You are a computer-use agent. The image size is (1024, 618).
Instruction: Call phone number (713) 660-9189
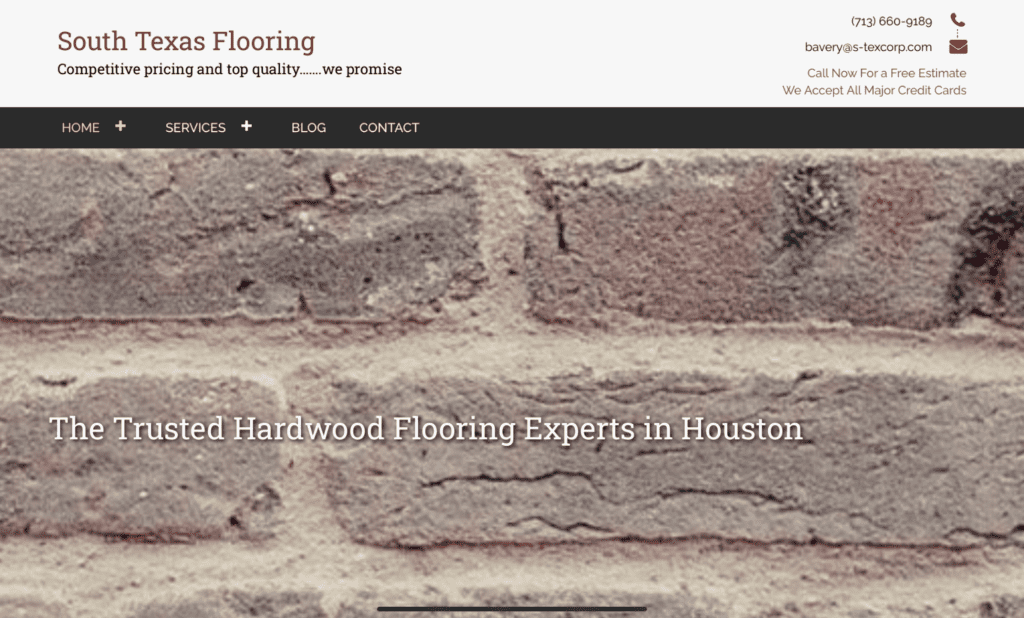891,22
